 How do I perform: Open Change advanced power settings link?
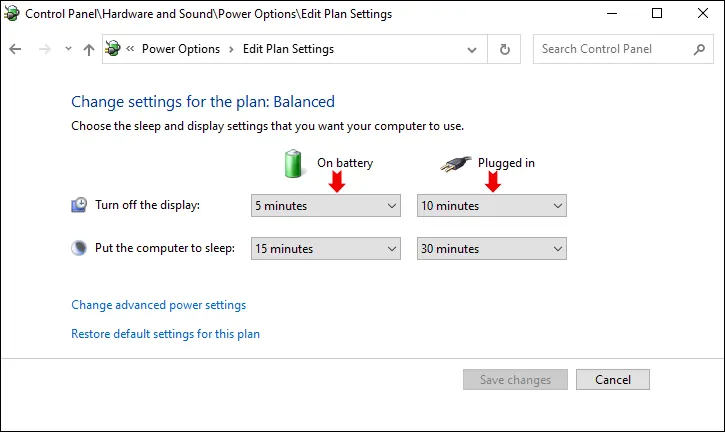click(158, 305)
